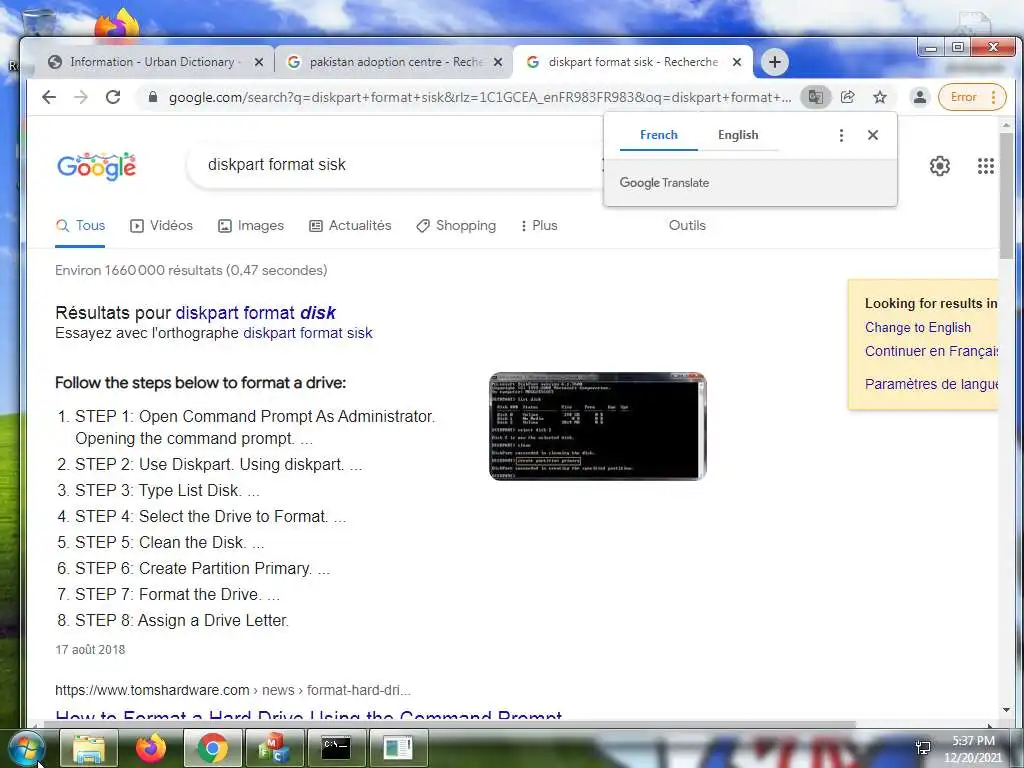The height and width of the screenshot is (768, 1024).
Task: Click STEP 8: Assign a Drive Letter text
Action: (182, 620)
